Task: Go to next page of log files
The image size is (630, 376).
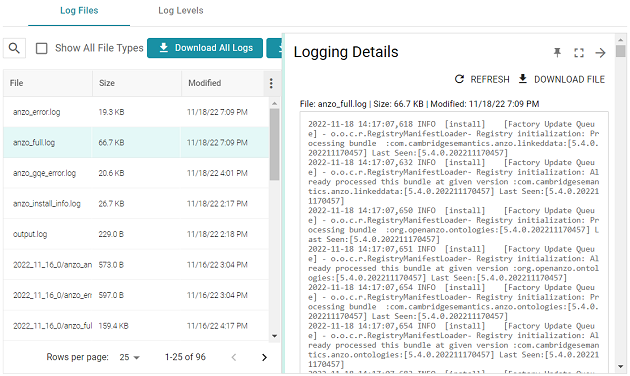Action: pyautogui.click(x=264, y=357)
